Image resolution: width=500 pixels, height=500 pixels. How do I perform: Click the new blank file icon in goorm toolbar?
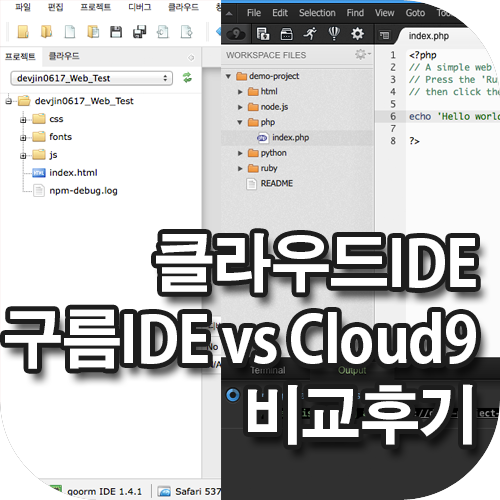pyautogui.click(x=70, y=32)
